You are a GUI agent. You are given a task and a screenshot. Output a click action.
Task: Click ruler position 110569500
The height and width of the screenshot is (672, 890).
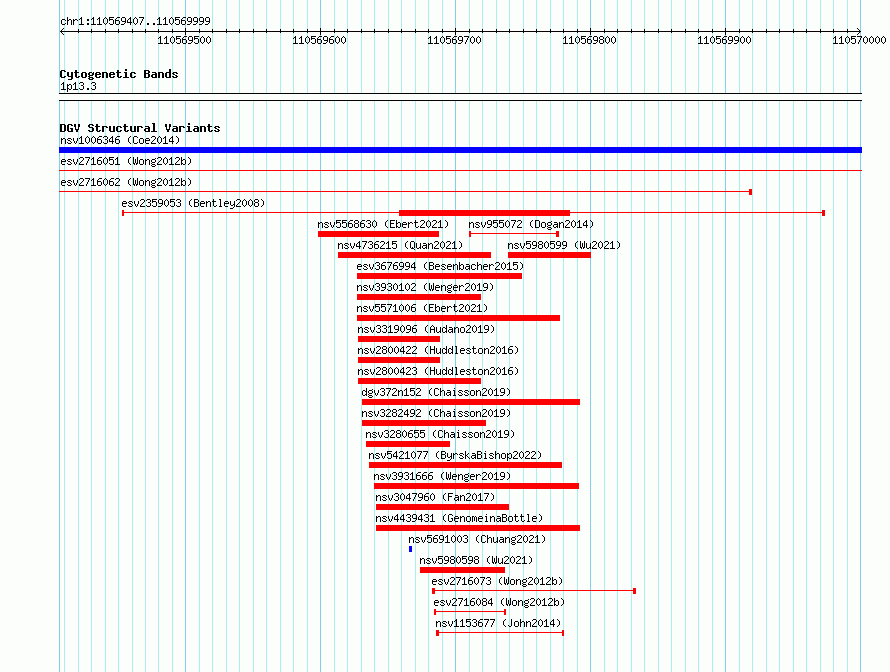pos(184,40)
